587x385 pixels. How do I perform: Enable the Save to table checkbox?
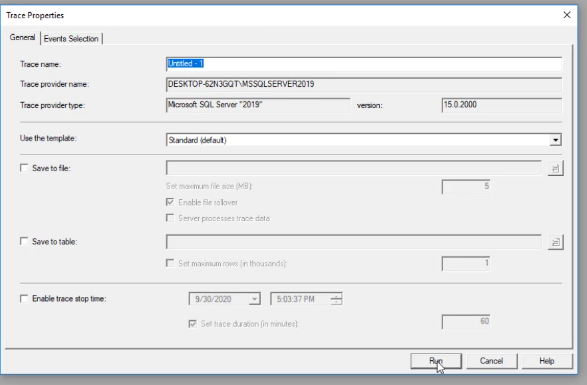pos(24,242)
